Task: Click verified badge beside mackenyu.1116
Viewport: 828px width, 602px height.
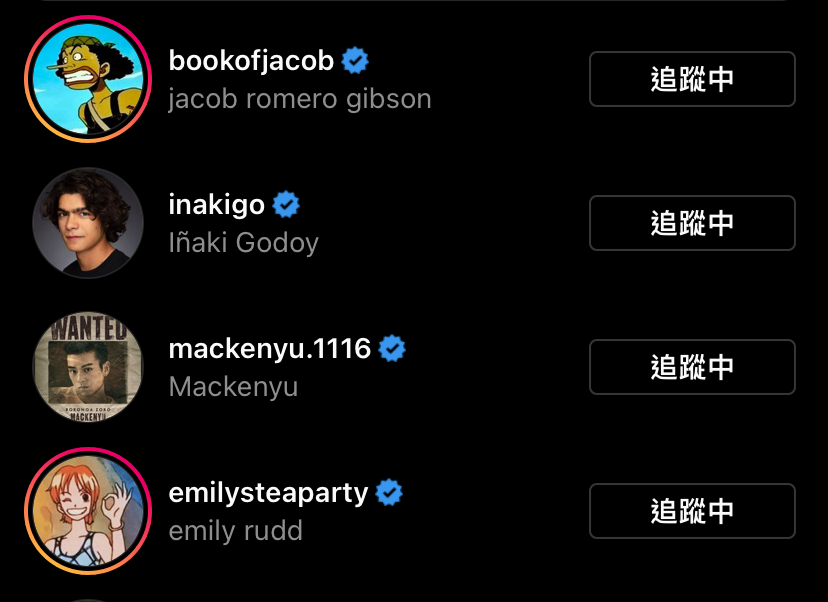Action: click(x=392, y=349)
